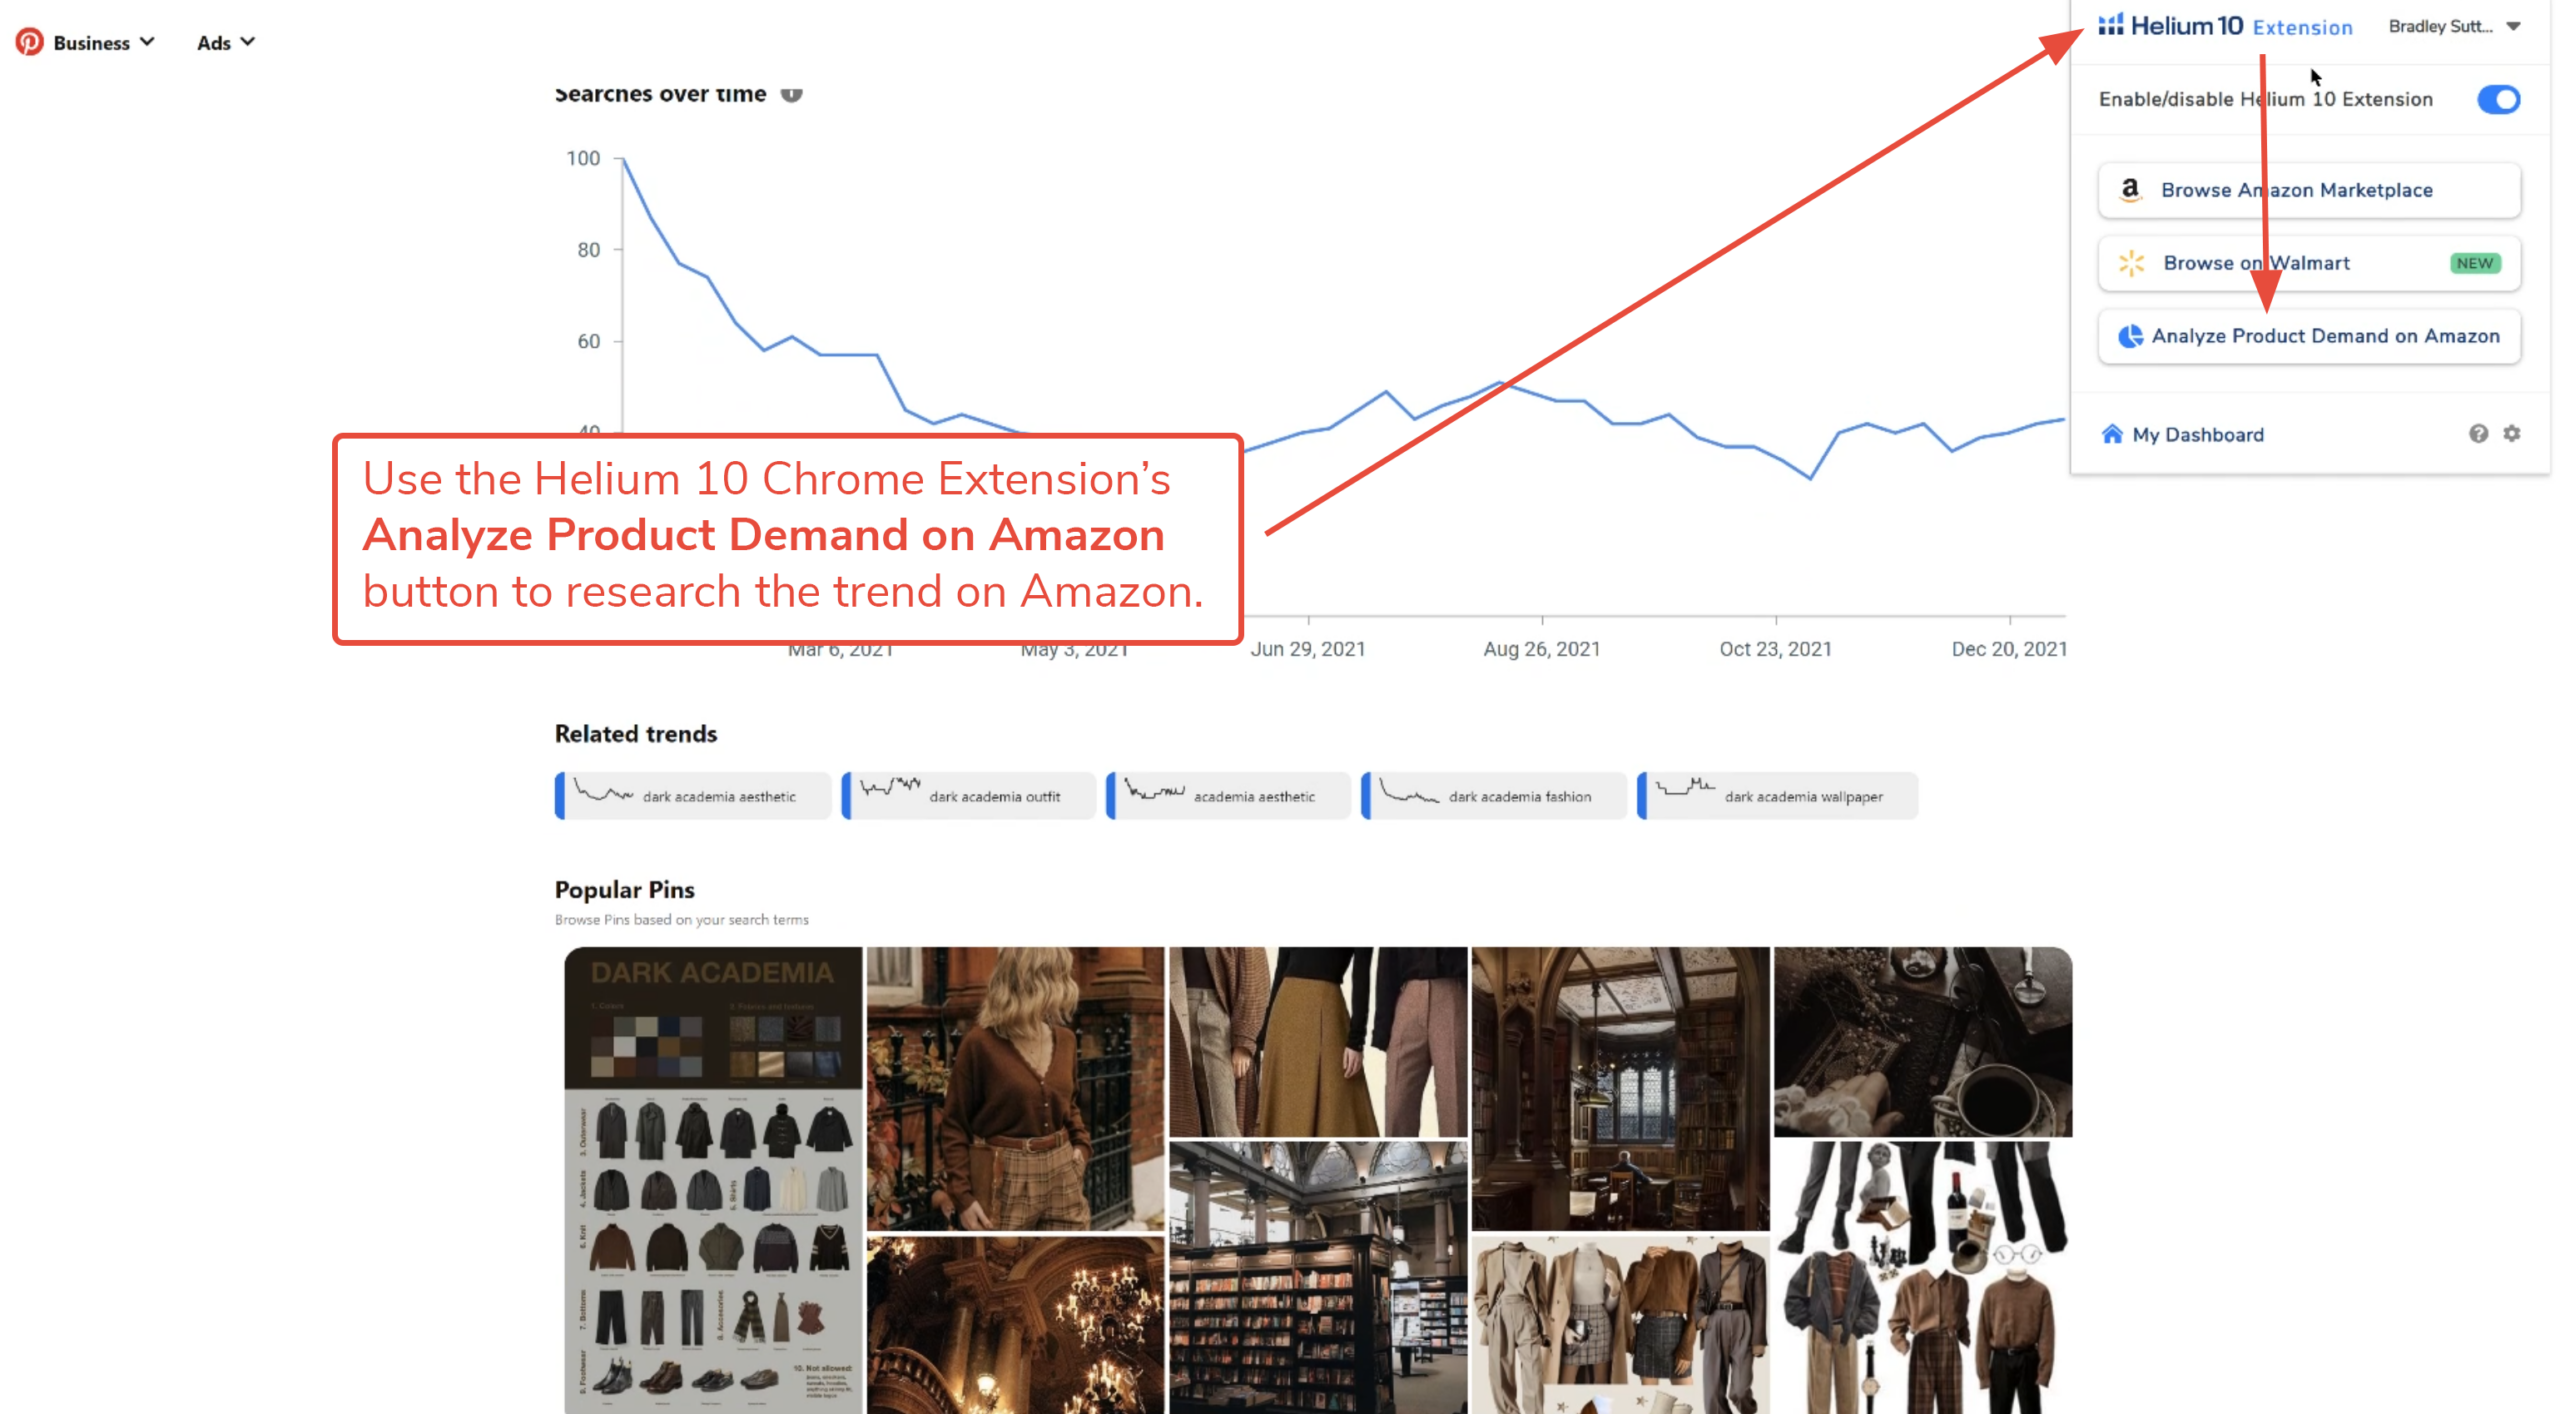Expand the Ads dropdown menu
Viewport: 2560px width, 1414px height.
[226, 42]
